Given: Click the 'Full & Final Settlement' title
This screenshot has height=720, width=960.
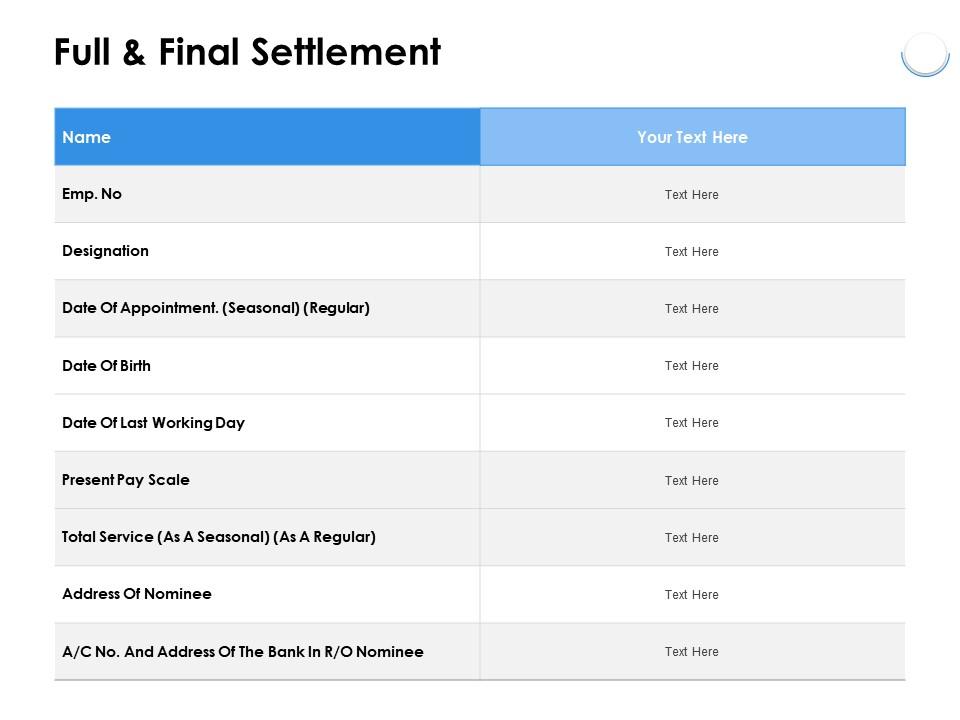Looking at the screenshot, I should coord(247,52).
